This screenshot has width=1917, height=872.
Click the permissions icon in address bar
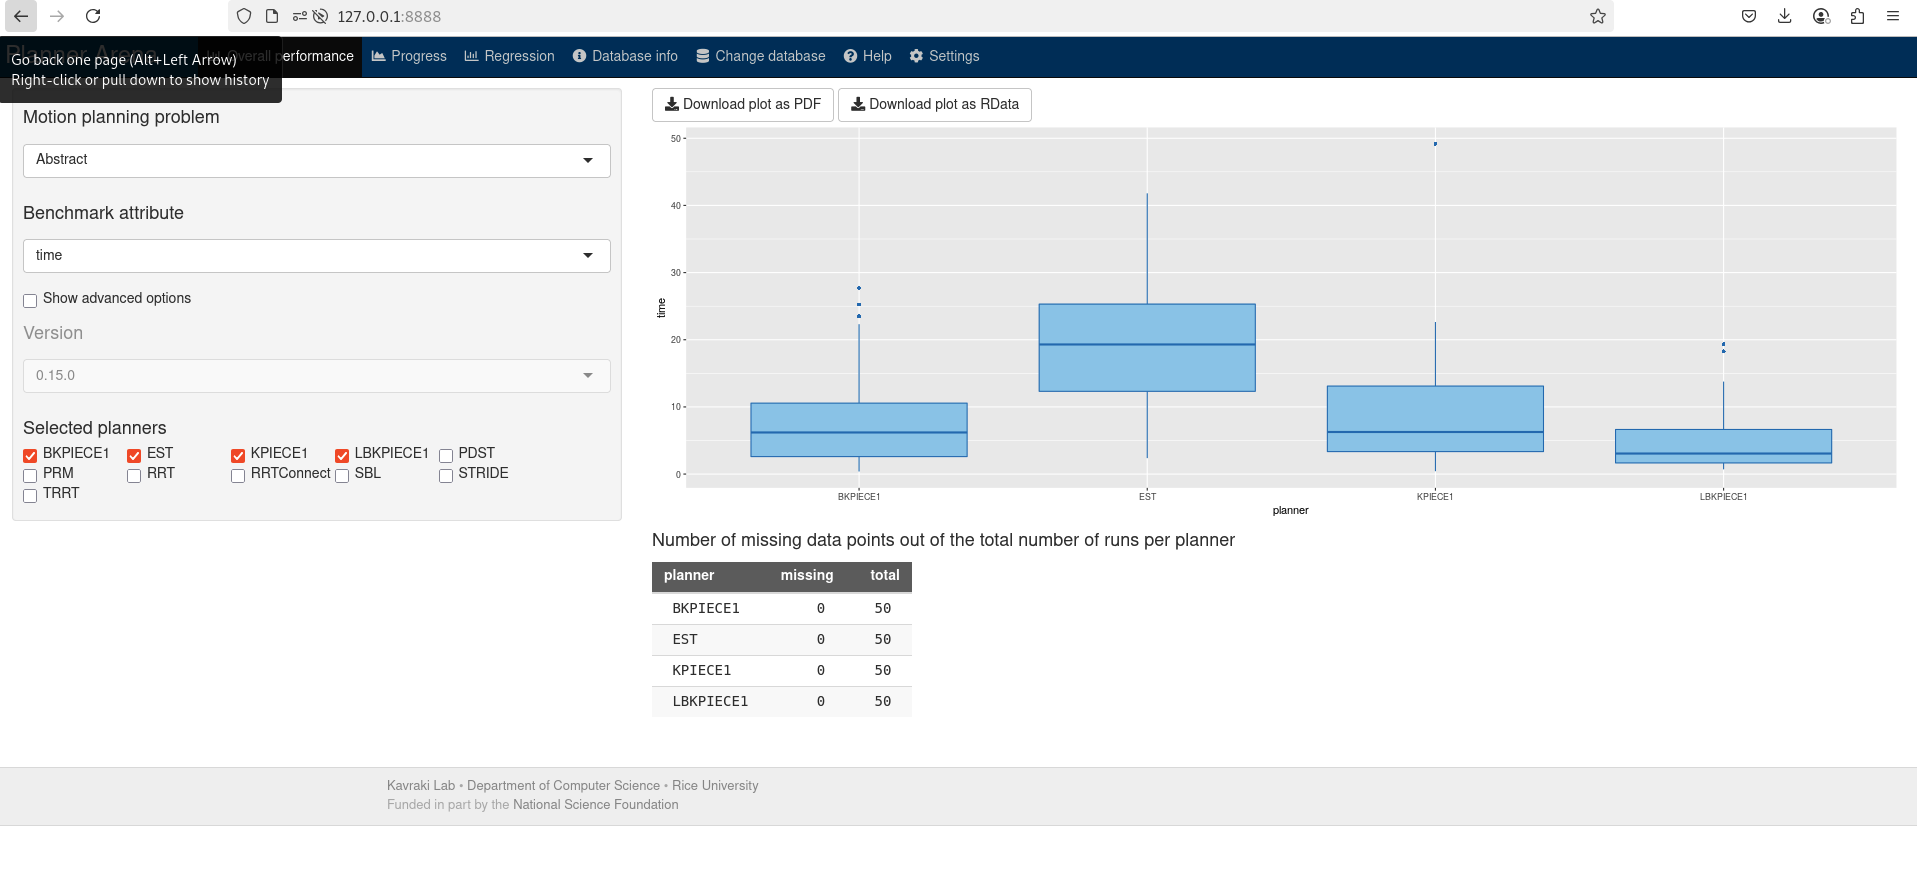click(x=299, y=16)
